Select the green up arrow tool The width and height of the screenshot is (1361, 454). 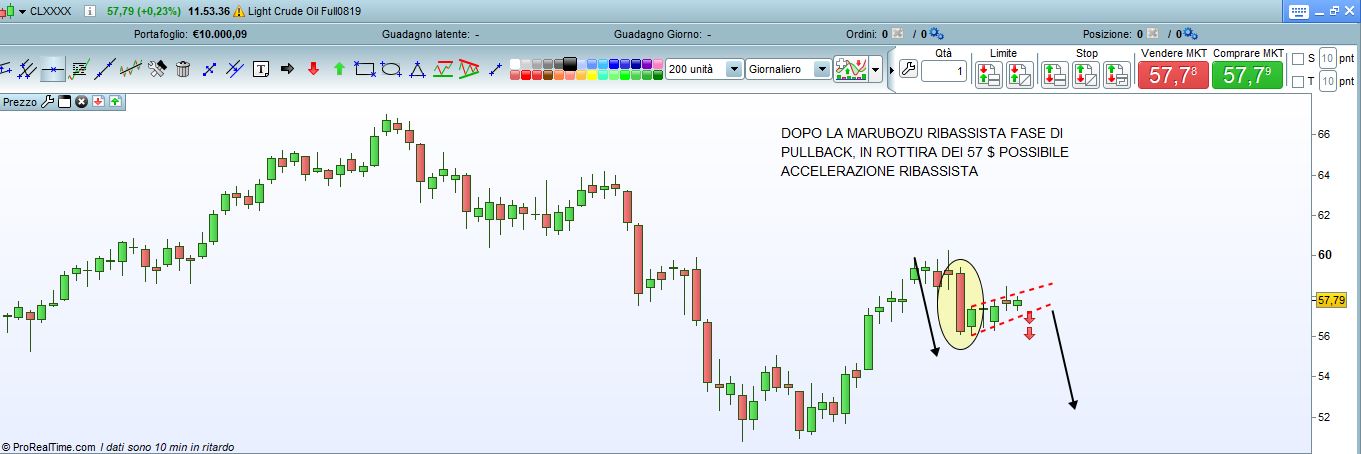(x=339, y=69)
